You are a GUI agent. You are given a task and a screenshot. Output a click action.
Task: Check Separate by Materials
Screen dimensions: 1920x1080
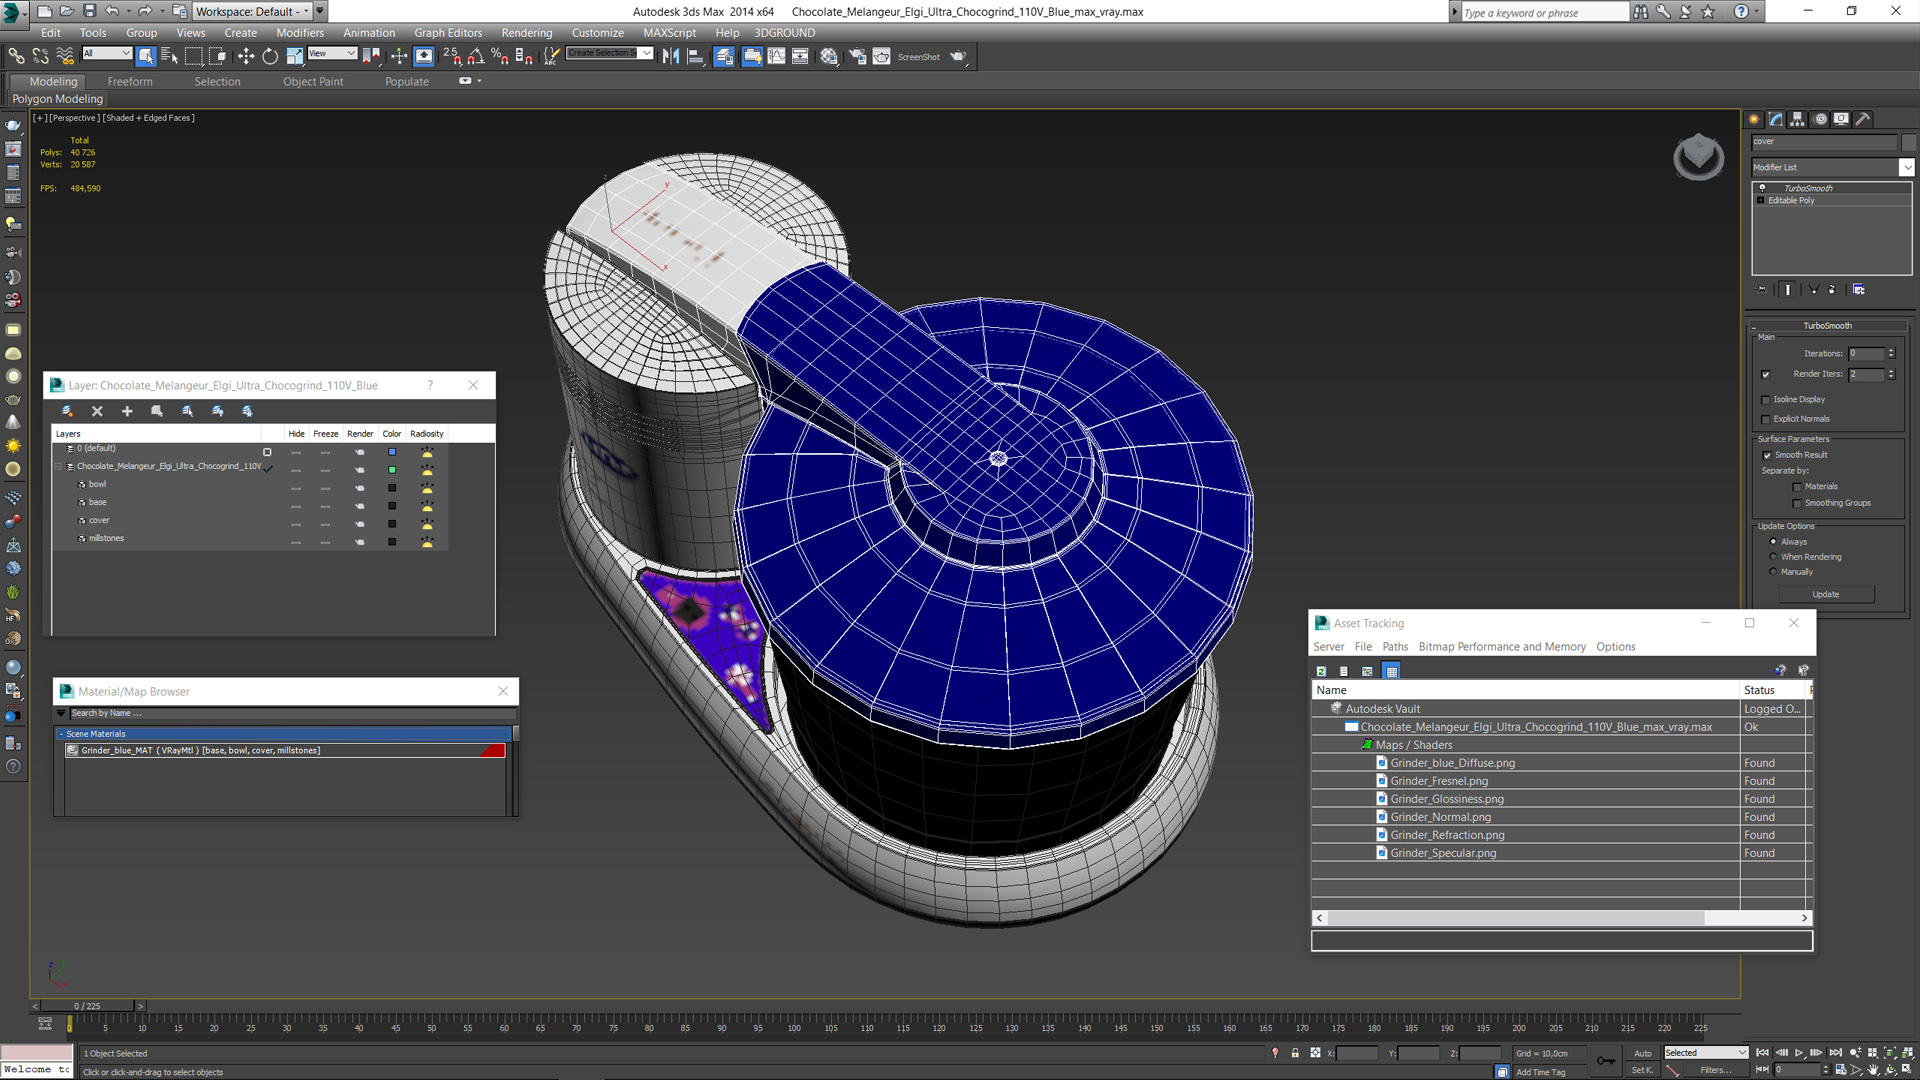coord(1797,487)
